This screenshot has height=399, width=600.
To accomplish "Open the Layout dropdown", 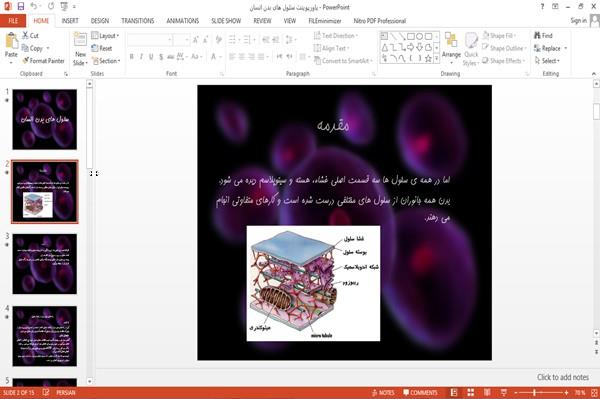I will (x=105, y=36).
